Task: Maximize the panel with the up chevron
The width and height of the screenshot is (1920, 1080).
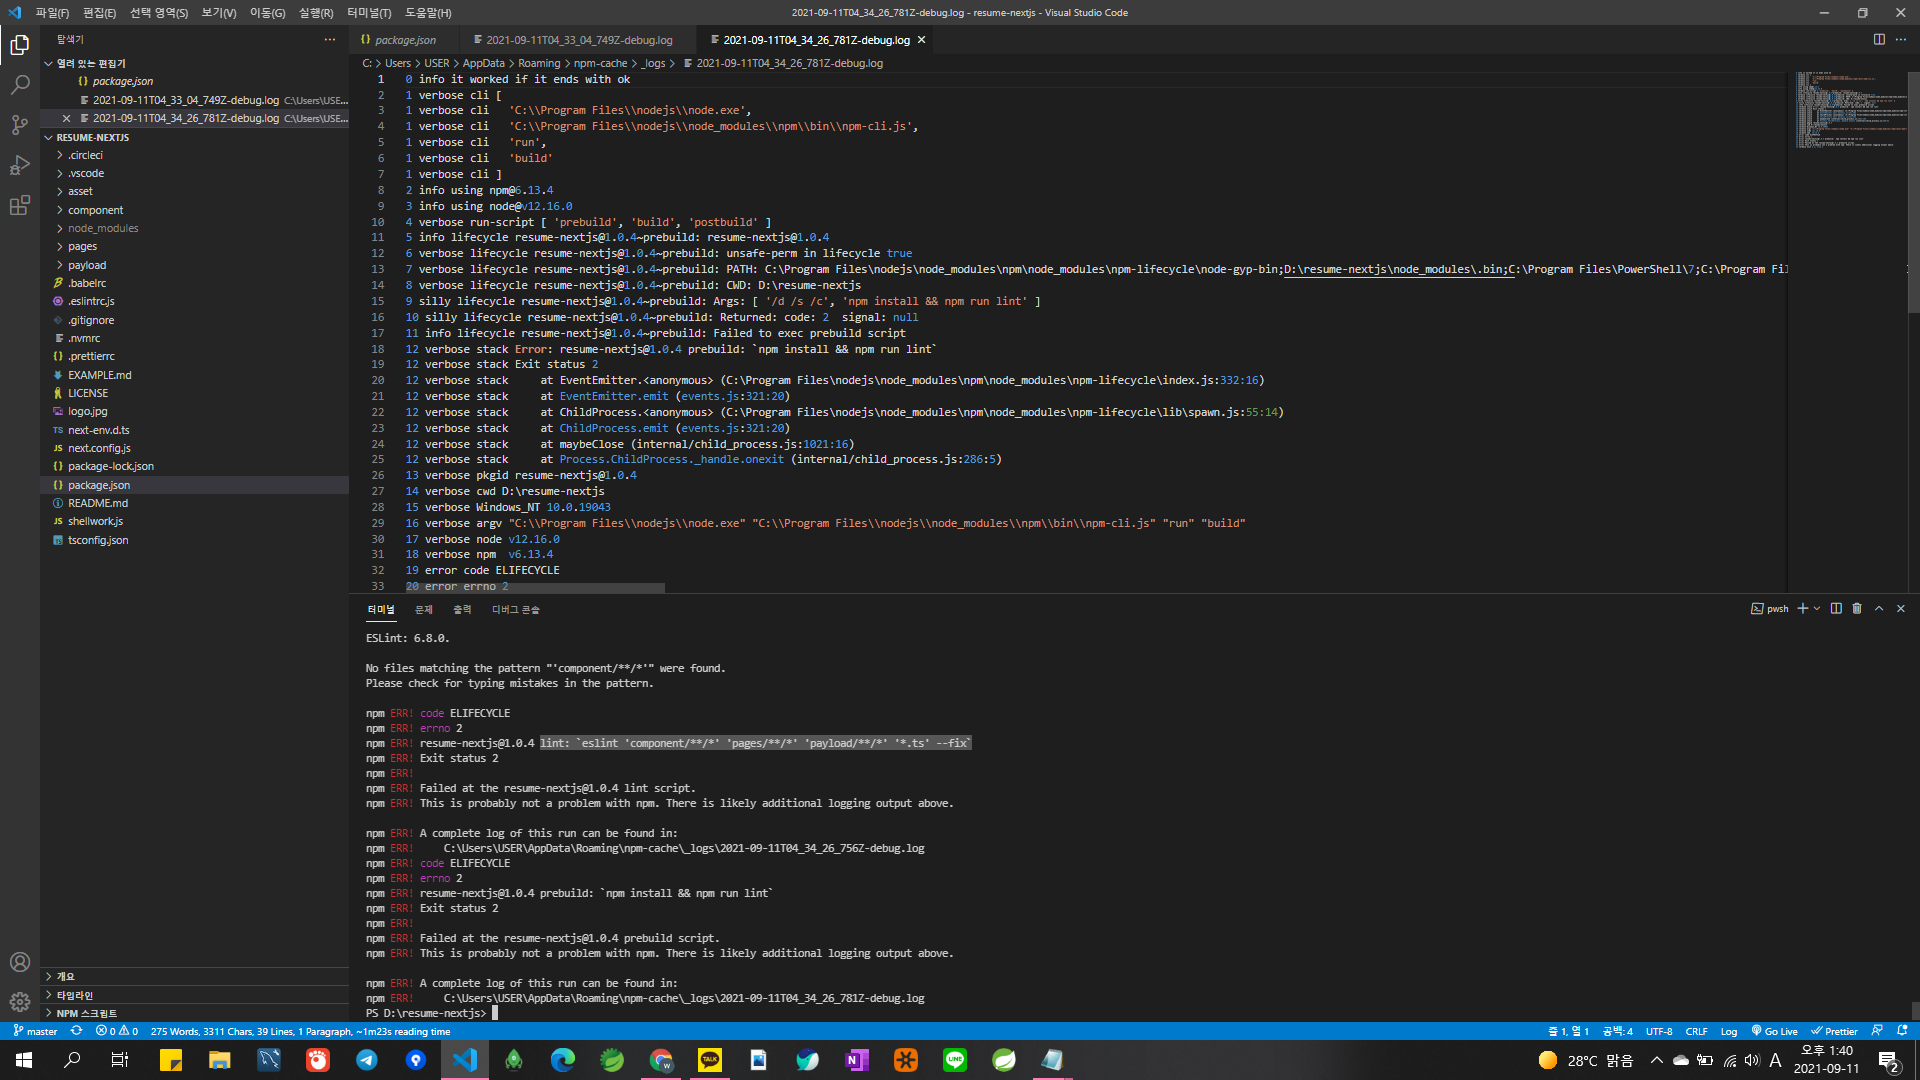Action: click(1879, 608)
